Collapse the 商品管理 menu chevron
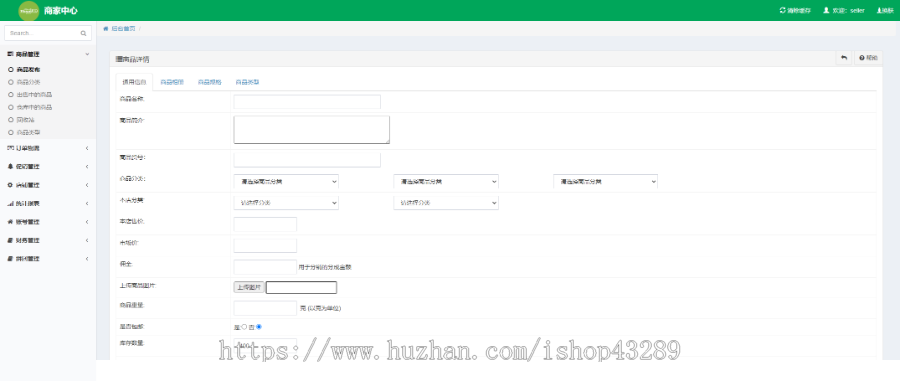900x381 pixels. pos(87,54)
